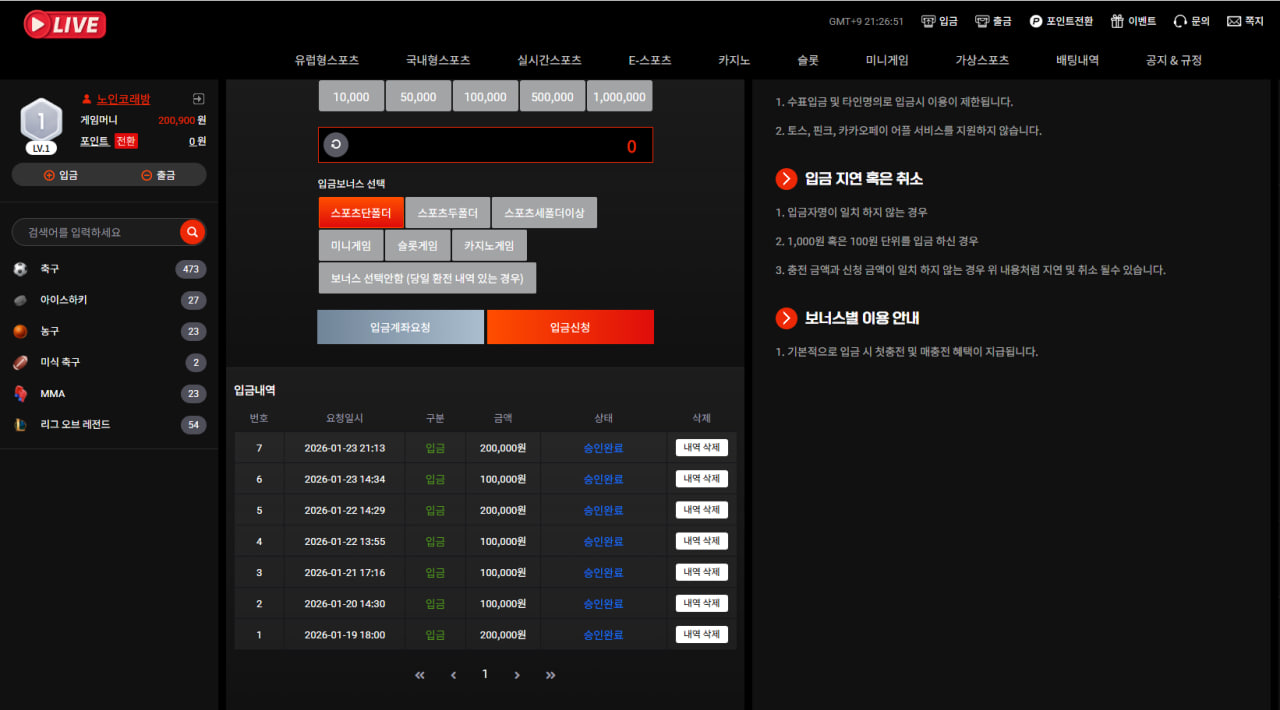Select the 스포츠두폴더 bonus option
The height and width of the screenshot is (710, 1280).
tap(448, 213)
